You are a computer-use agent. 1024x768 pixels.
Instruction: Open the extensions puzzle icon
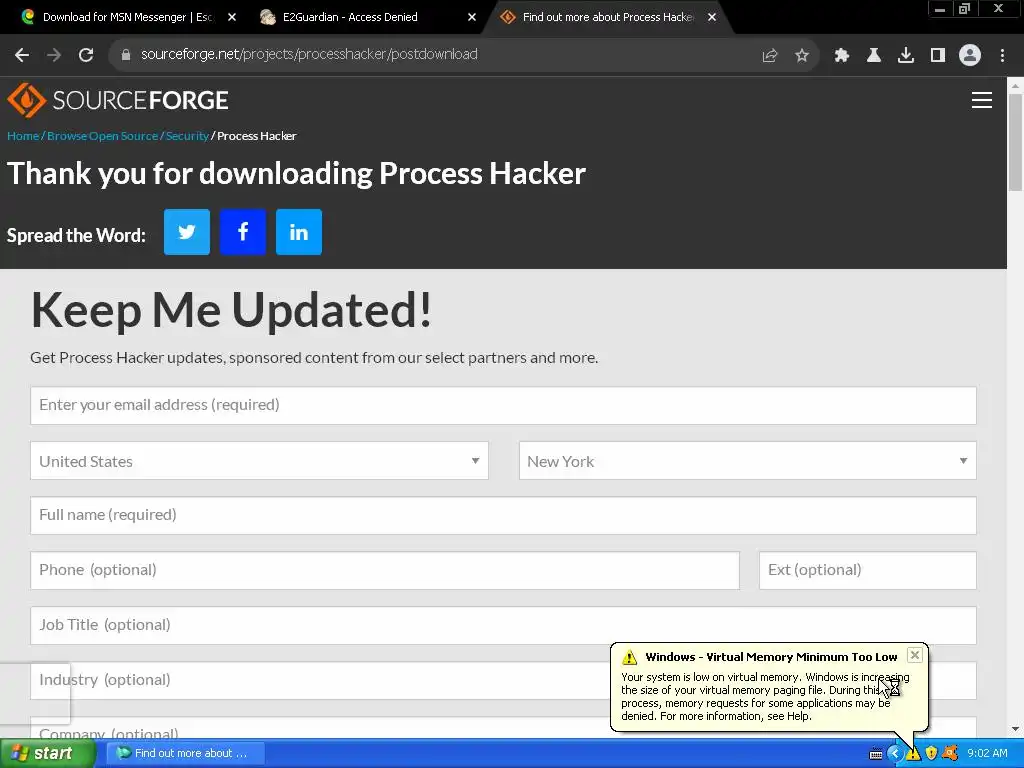841,55
